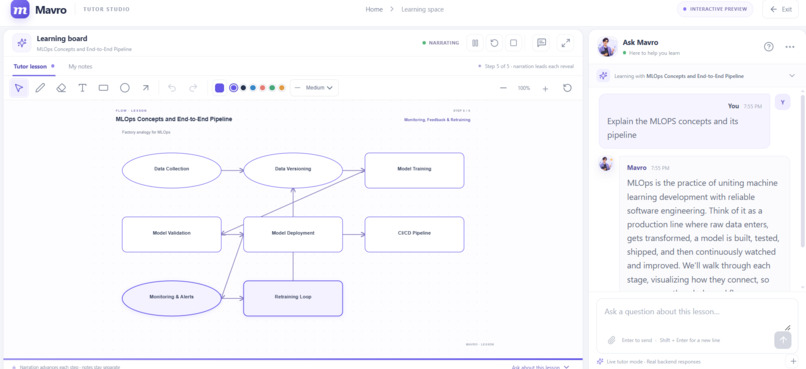Screen dimensions: 806x369
Task: Open the help question mark icon
Action: (x=768, y=47)
